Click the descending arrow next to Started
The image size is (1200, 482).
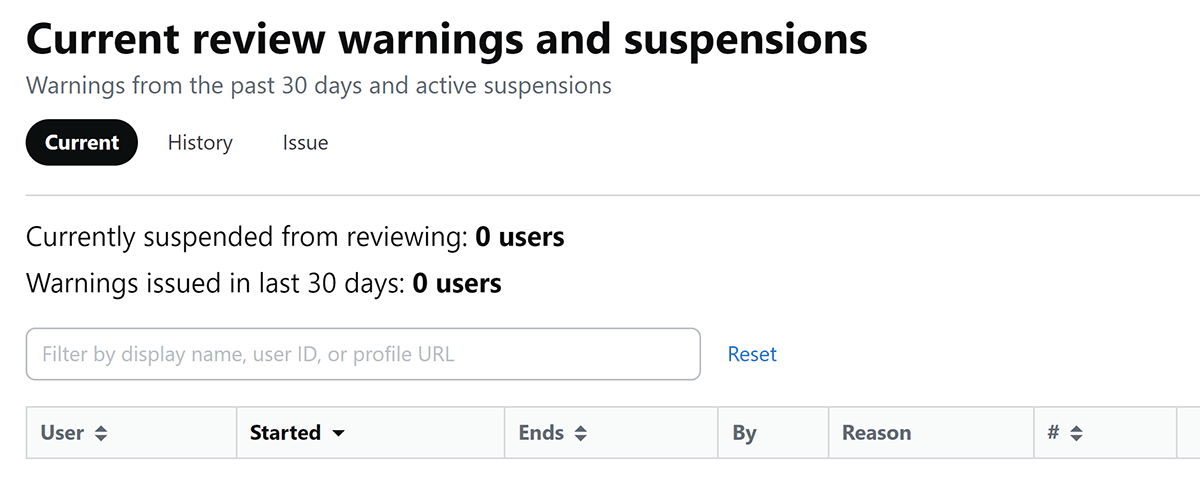(x=338, y=434)
